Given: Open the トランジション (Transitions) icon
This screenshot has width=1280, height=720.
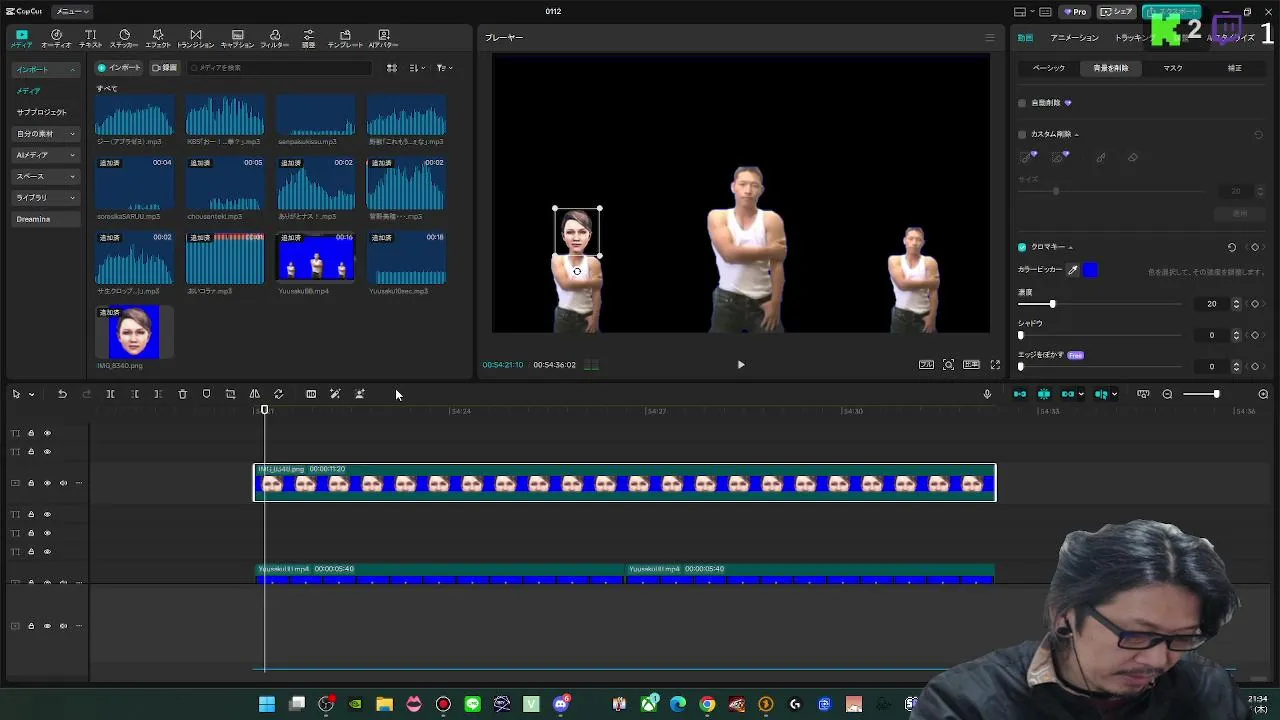Looking at the screenshot, I should point(195,38).
